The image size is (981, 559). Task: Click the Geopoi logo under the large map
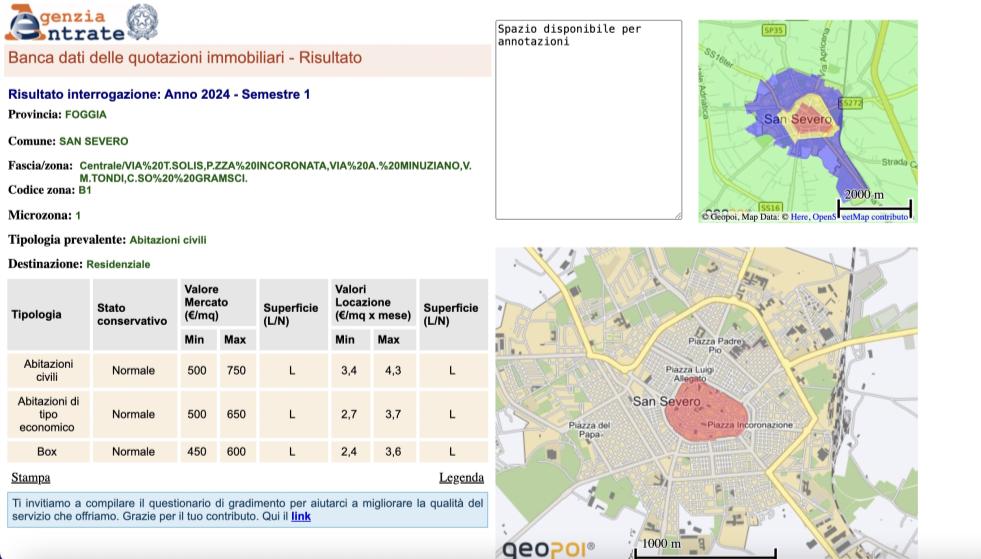[548, 547]
